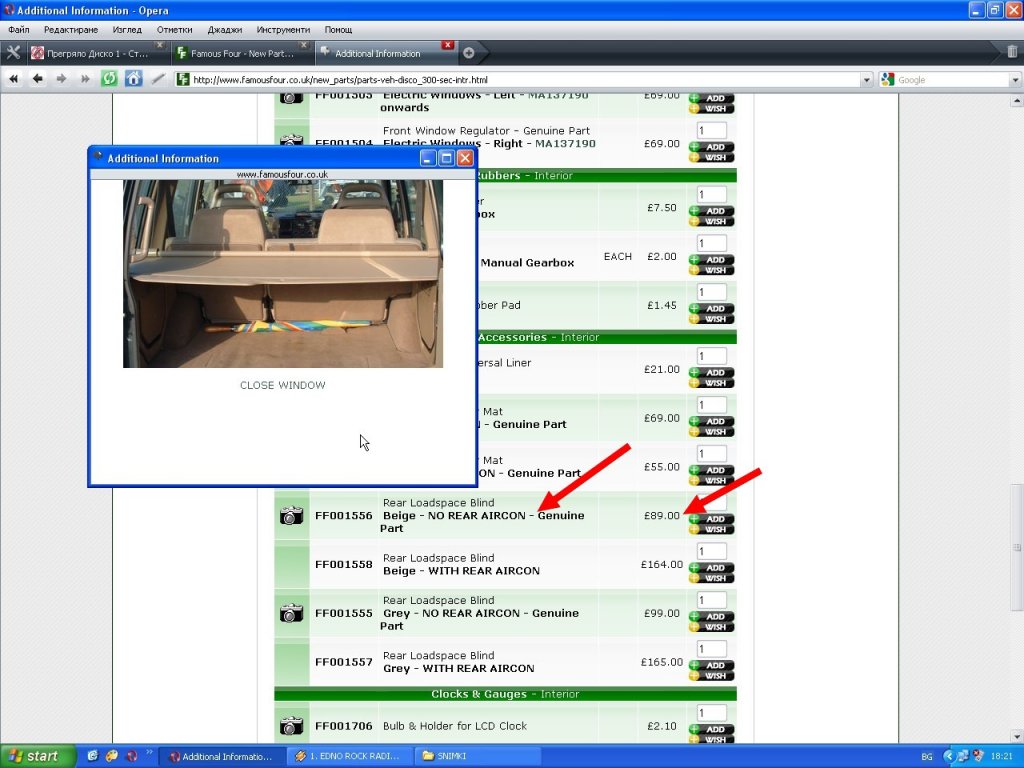The width and height of the screenshot is (1024, 768).
Task: Go back to the previous page
Action: tap(37, 79)
